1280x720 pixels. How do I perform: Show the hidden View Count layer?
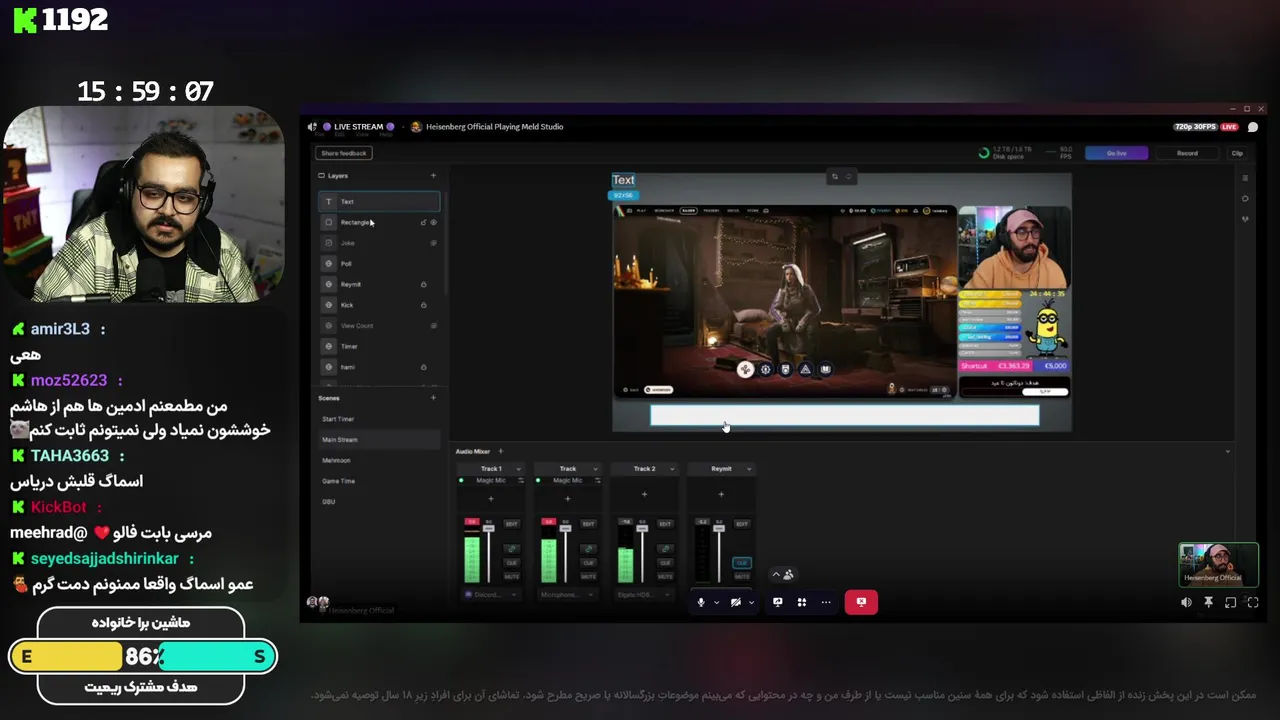tap(434, 326)
